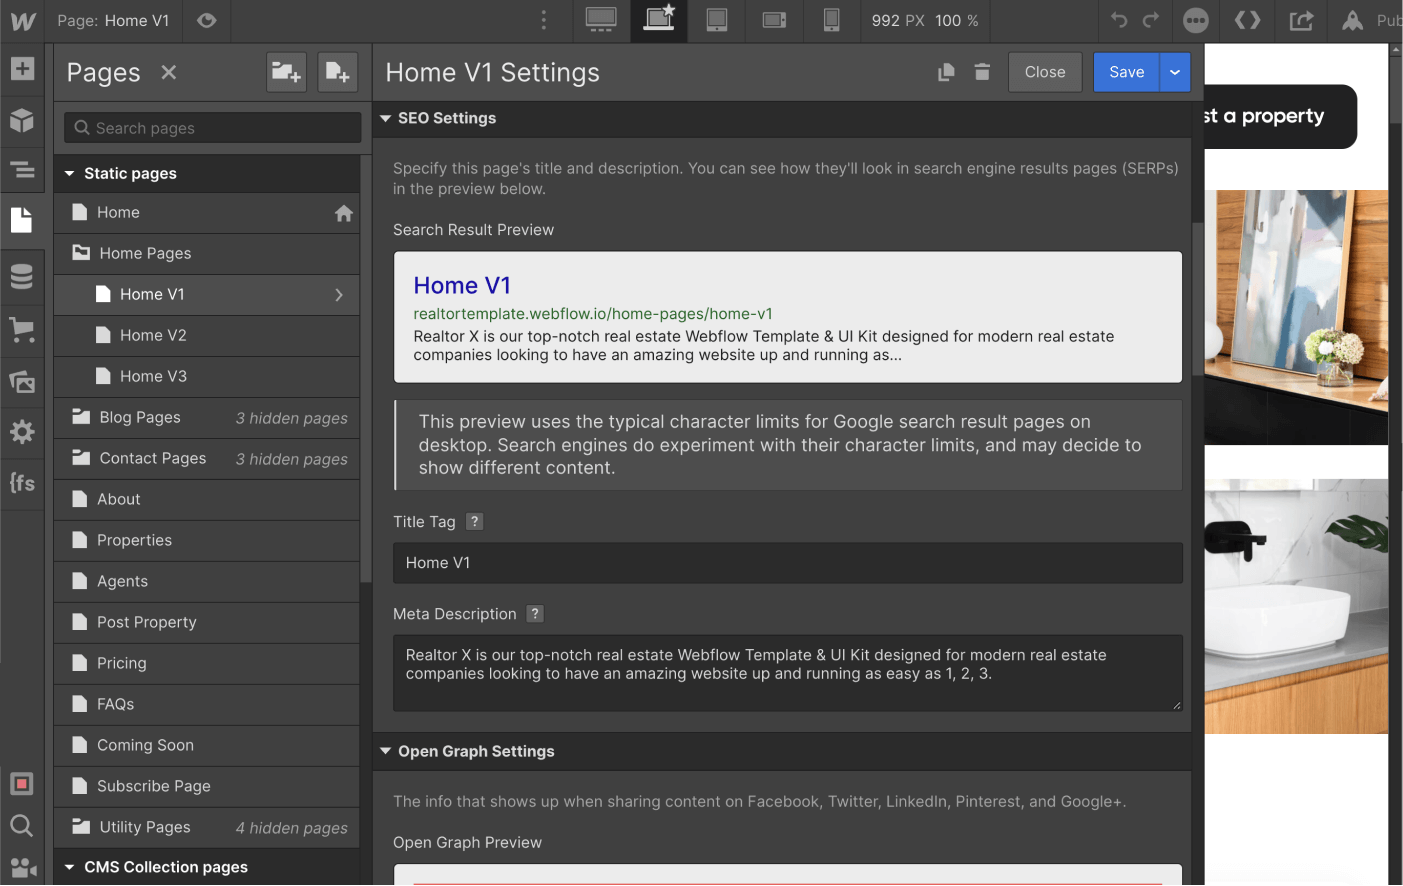
Task: Open the CMS Collections panel
Action: [x=22, y=276]
